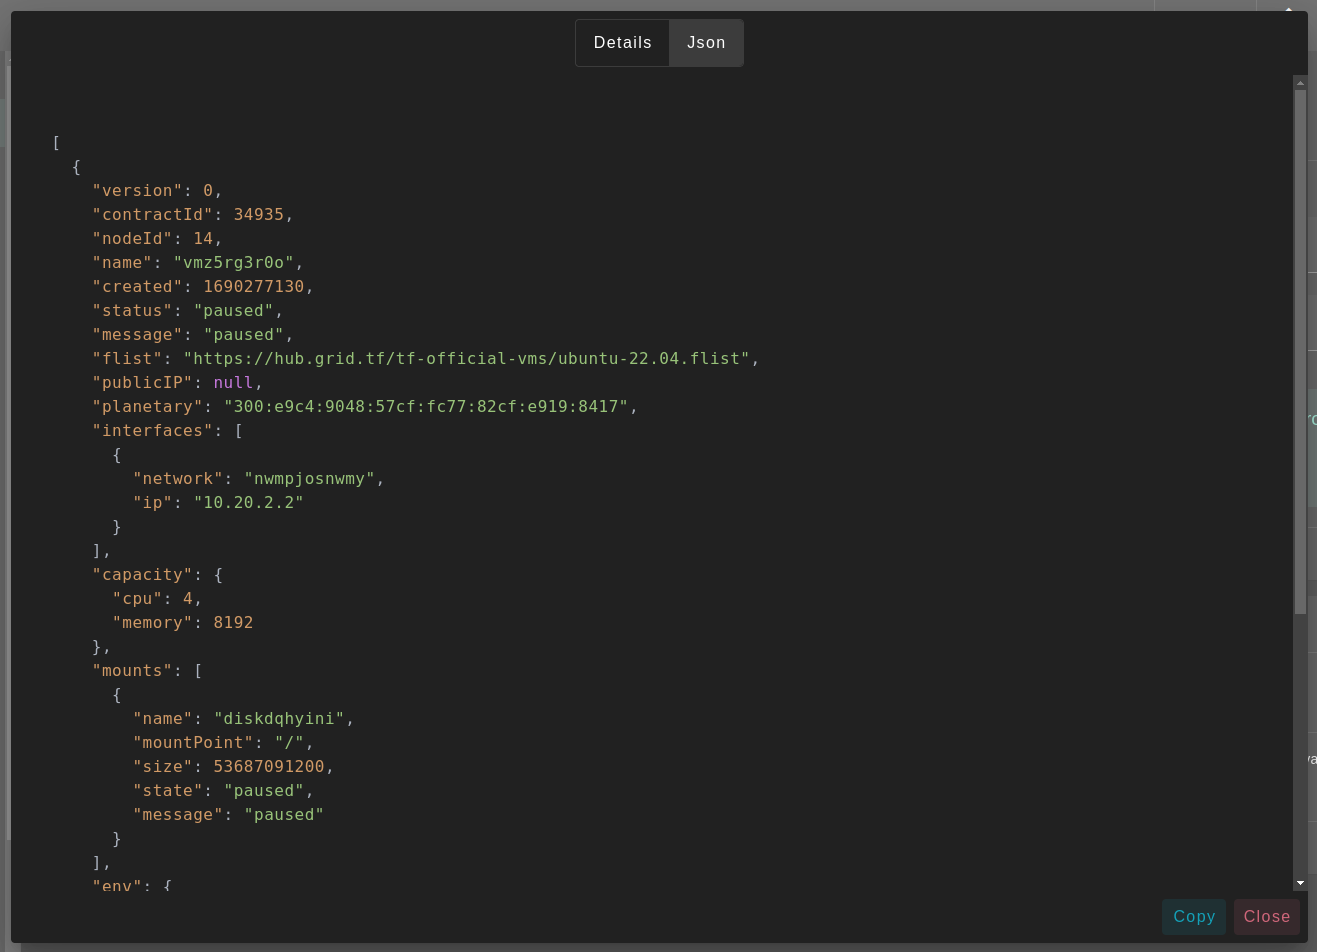Screen dimensions: 1317x952
Task: Click the "interfaces" key text
Action: pos(152,431)
